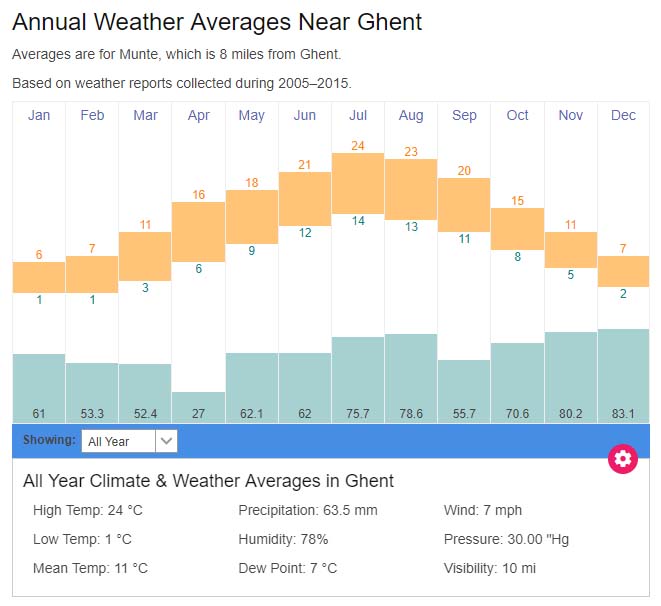Screen dimensions: 661x606
Task: Choose the Apr month header
Action: coord(199,116)
